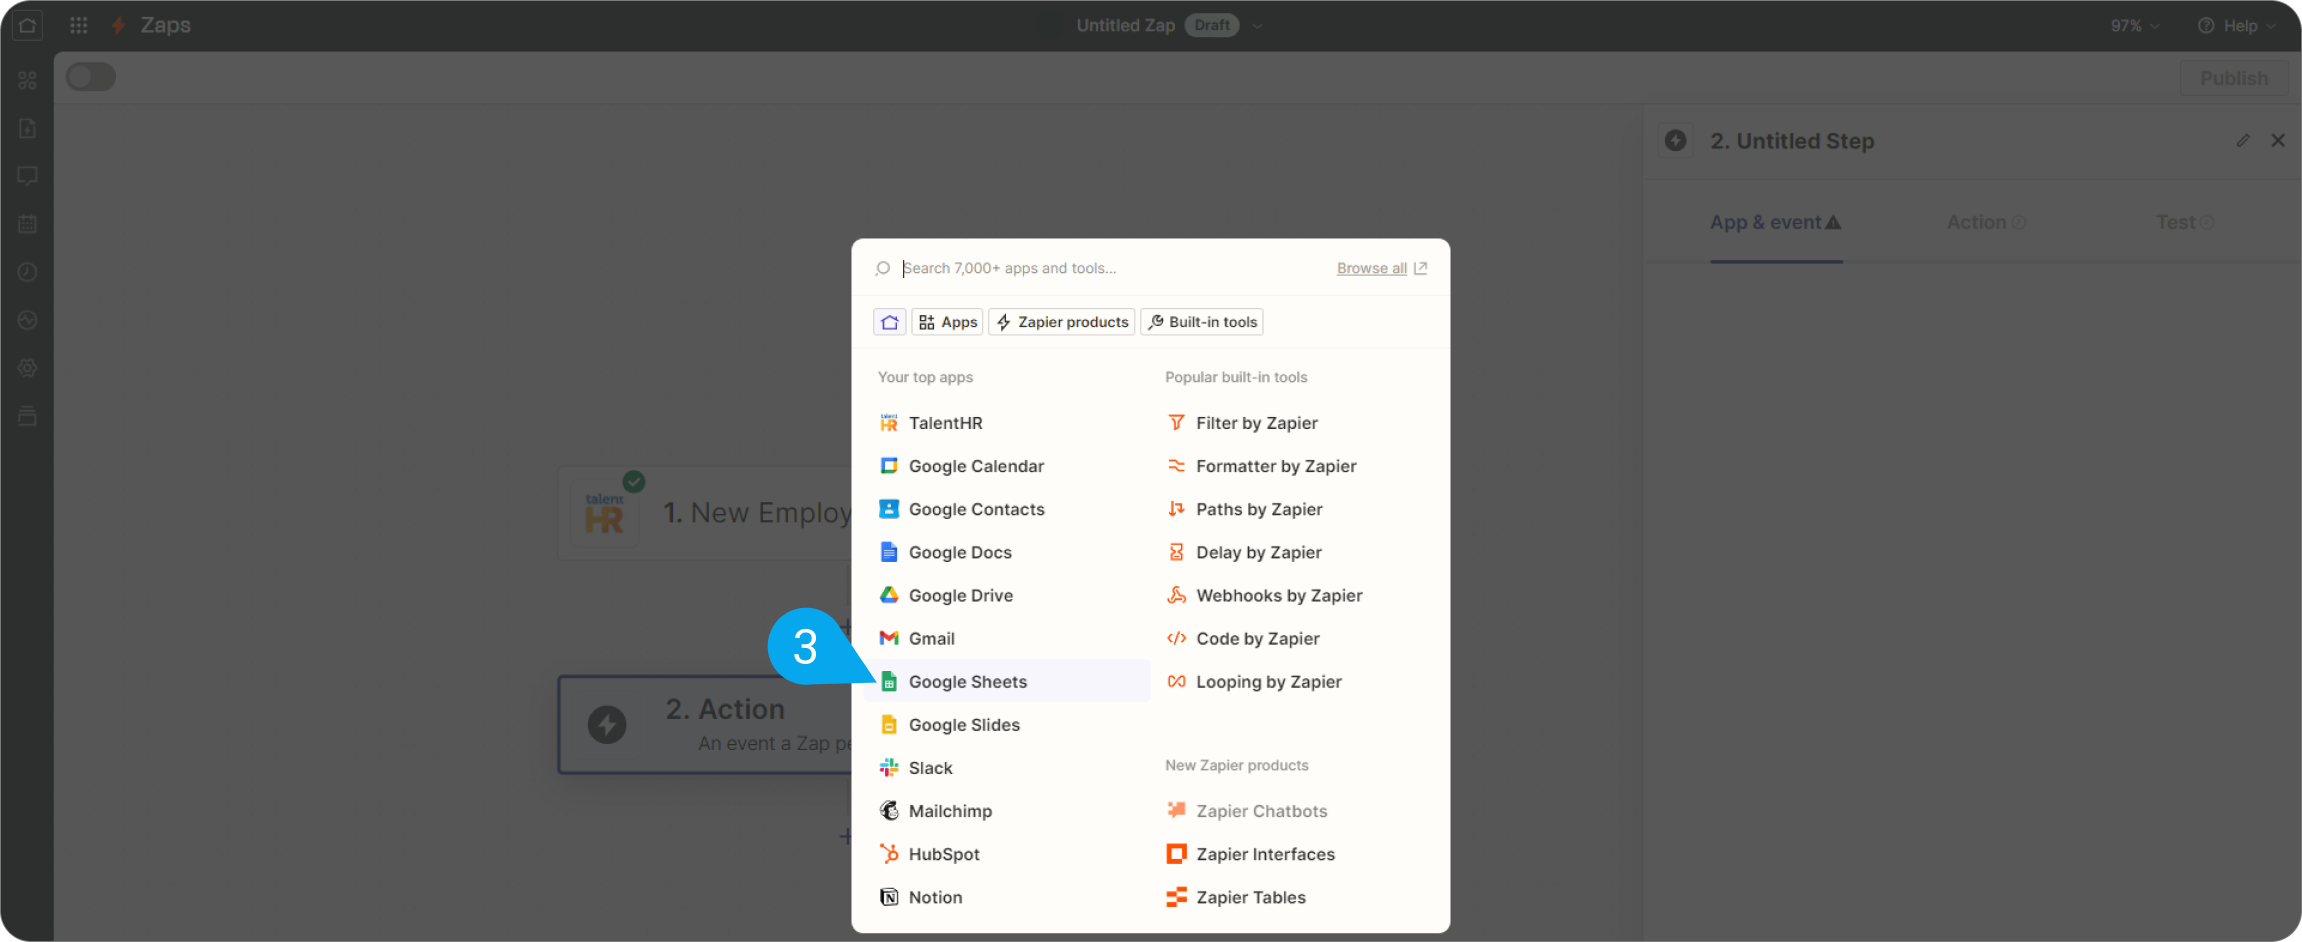Open the history clock sidebar icon

[x=27, y=272]
